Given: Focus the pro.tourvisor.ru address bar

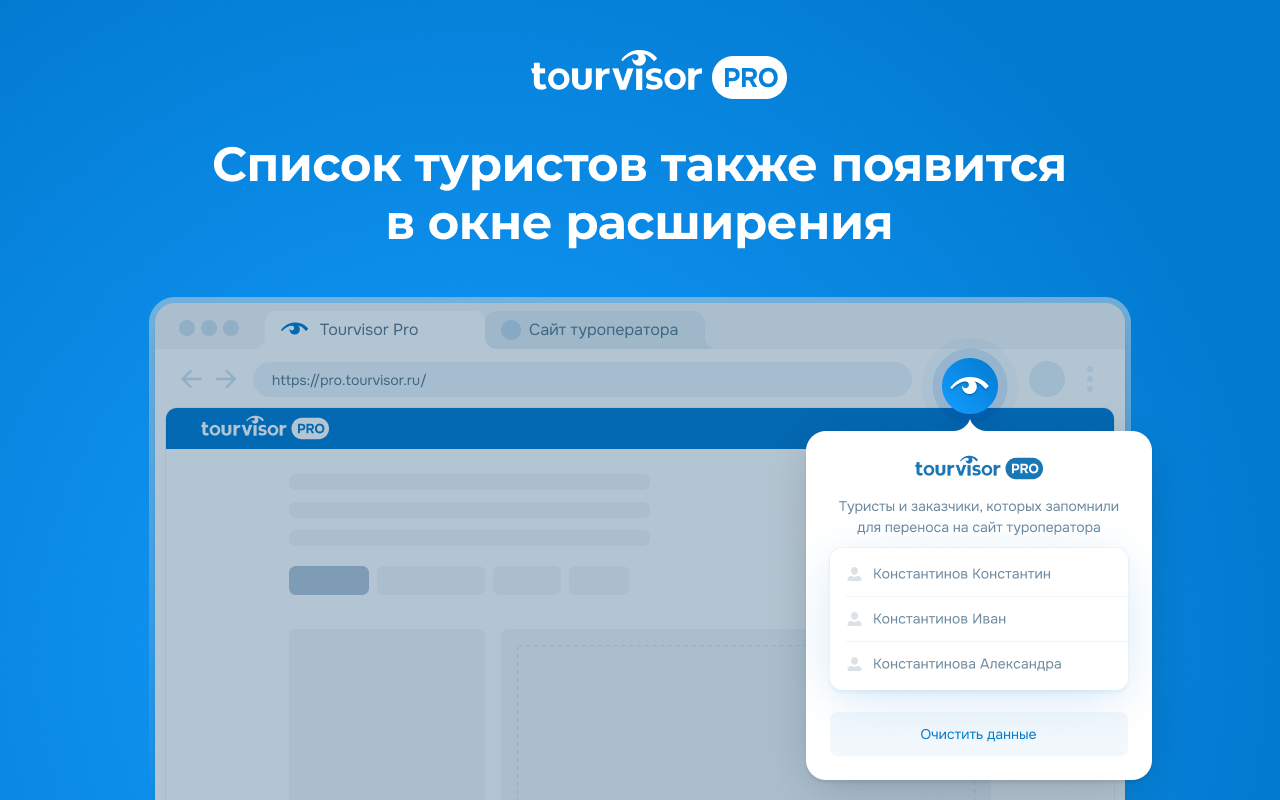Looking at the screenshot, I should tap(582, 380).
